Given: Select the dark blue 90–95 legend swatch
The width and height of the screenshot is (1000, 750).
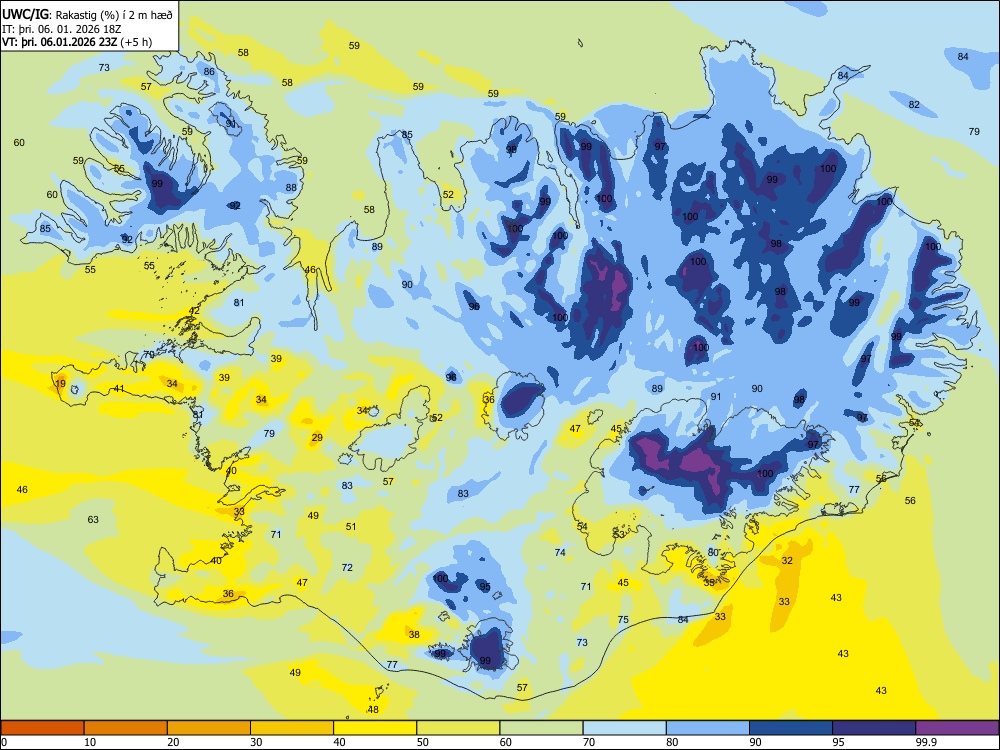Looking at the screenshot, I should [791, 728].
